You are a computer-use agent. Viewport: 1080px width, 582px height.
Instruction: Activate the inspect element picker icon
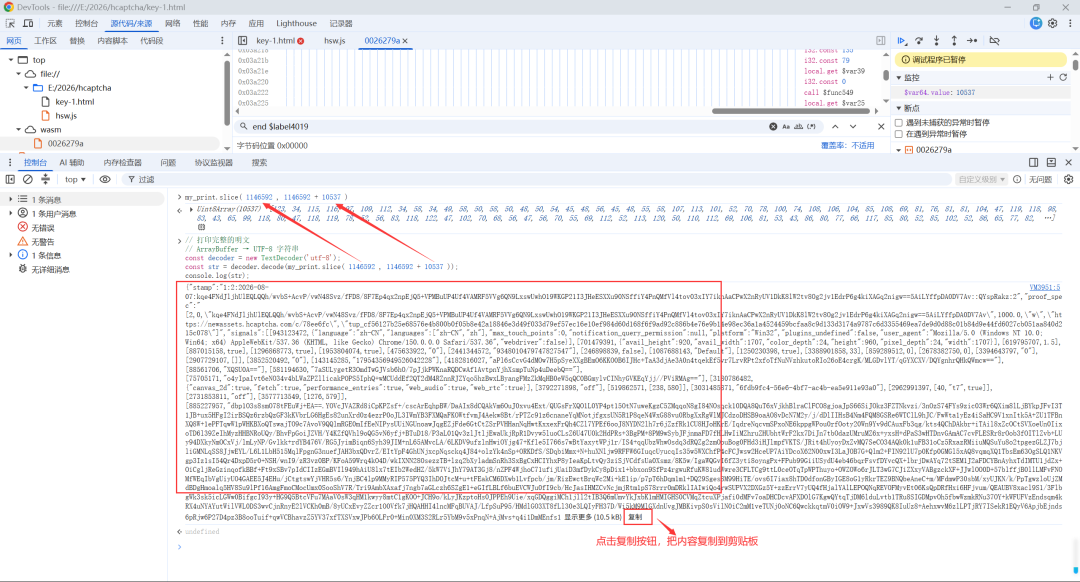[10, 23]
